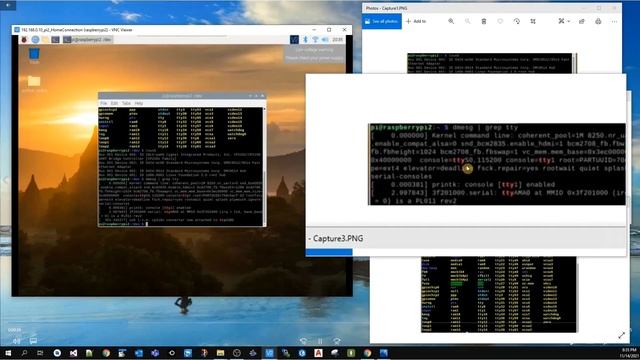This screenshot has height=360, width=640.
Task: Rotate the photo in Photos app
Action: click(x=516, y=21)
